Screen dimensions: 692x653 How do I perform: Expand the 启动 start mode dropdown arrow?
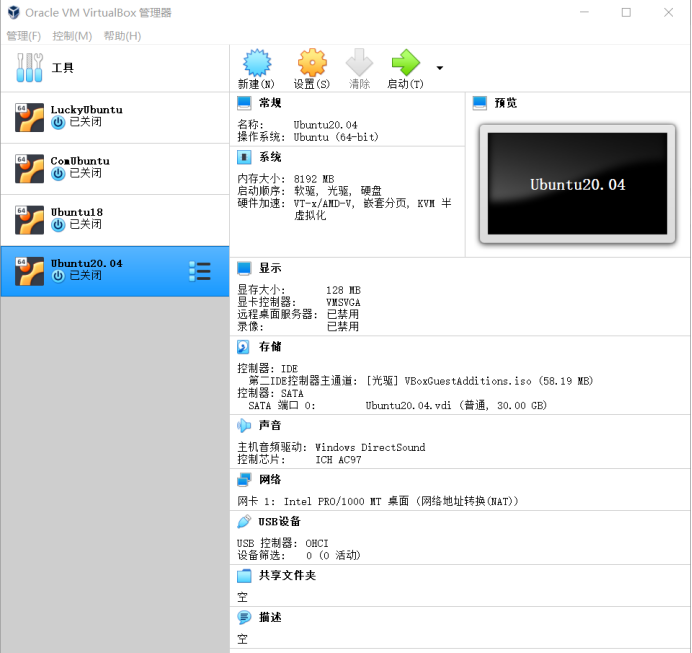(440, 68)
